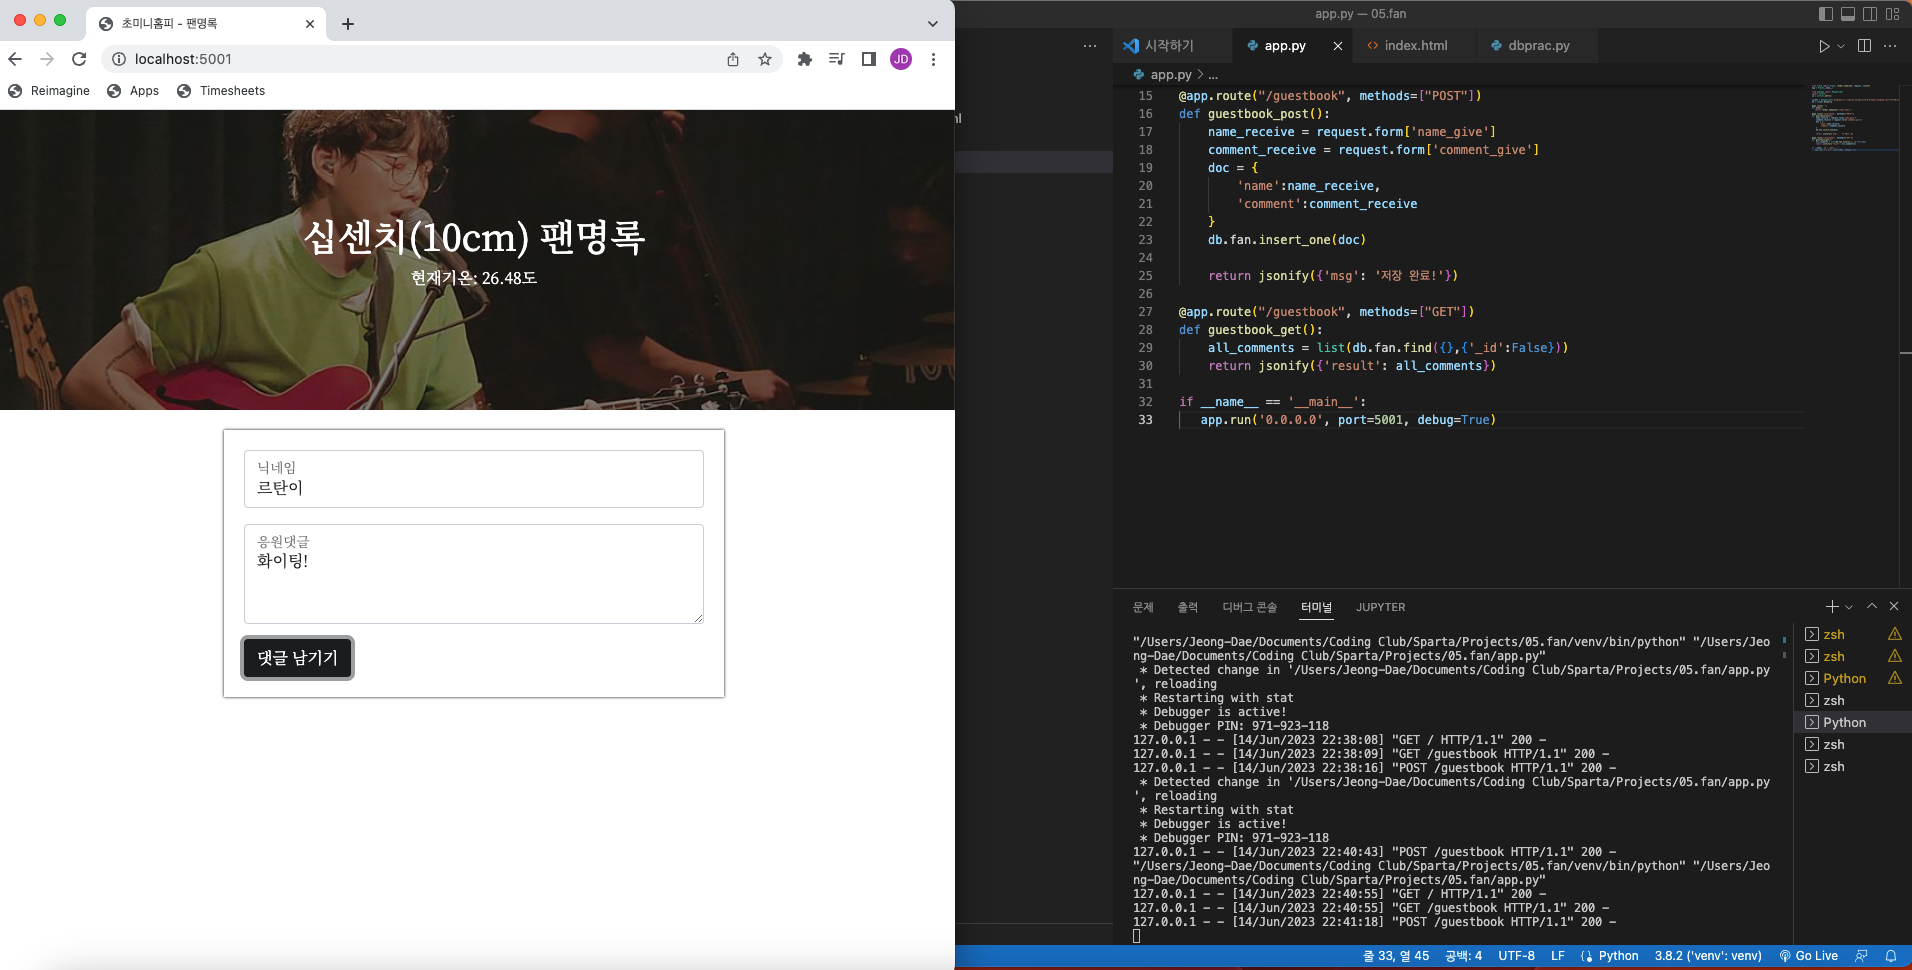
Task: Run the Python file with play icon
Action: pos(1824,46)
